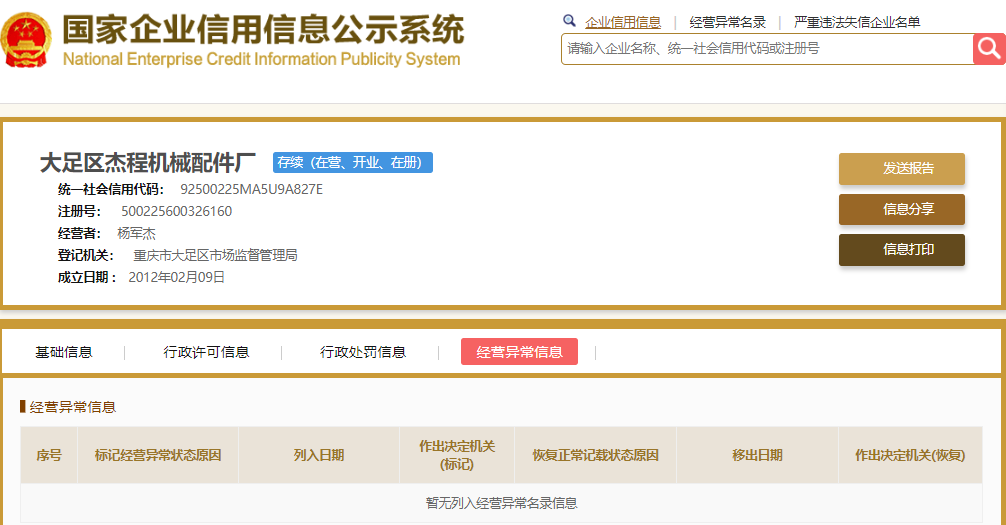This screenshot has width=1006, height=525.
Task: Click the credit code 92500225MA5U9A827E
Action: pyautogui.click(x=252, y=189)
